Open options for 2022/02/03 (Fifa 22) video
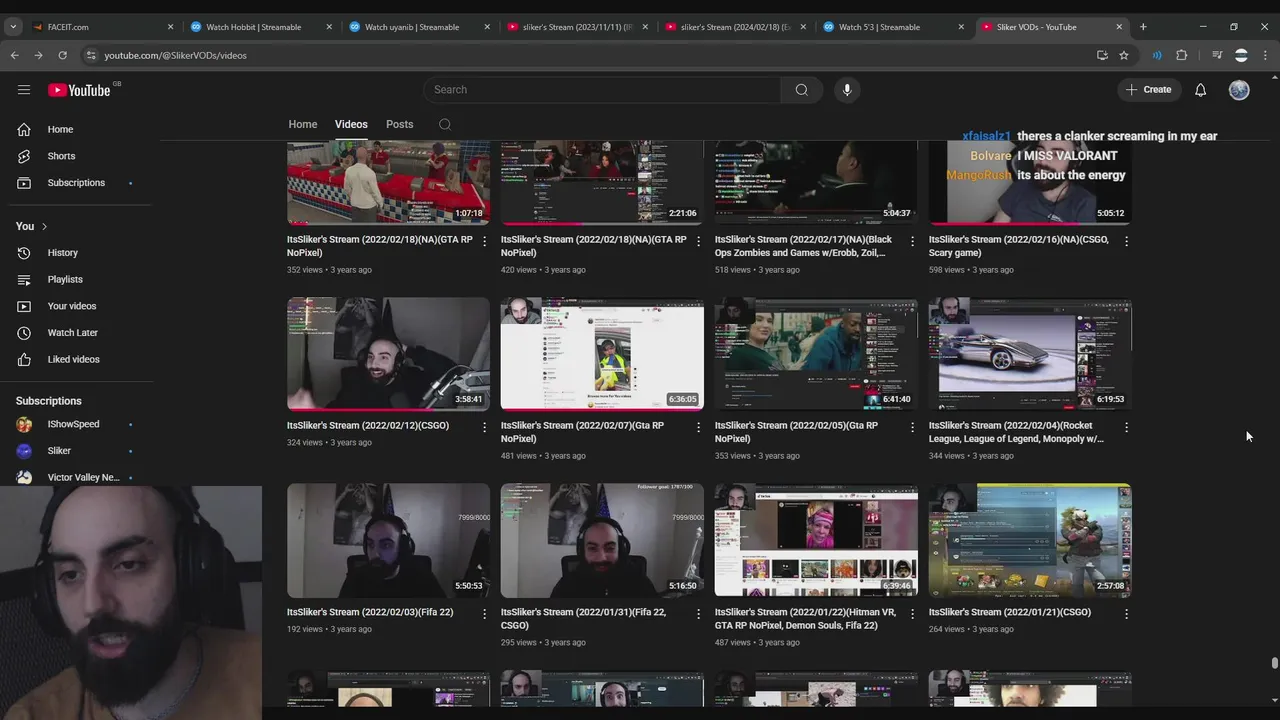Image resolution: width=1280 pixels, height=720 pixels. [x=485, y=613]
